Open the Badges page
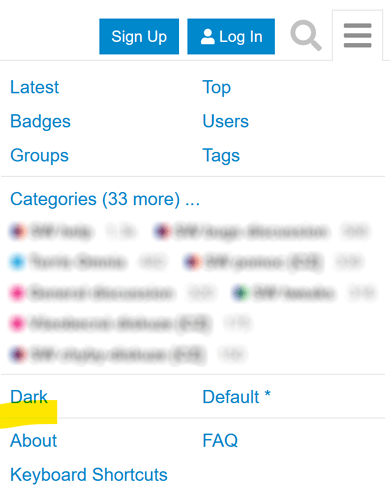 pos(40,121)
